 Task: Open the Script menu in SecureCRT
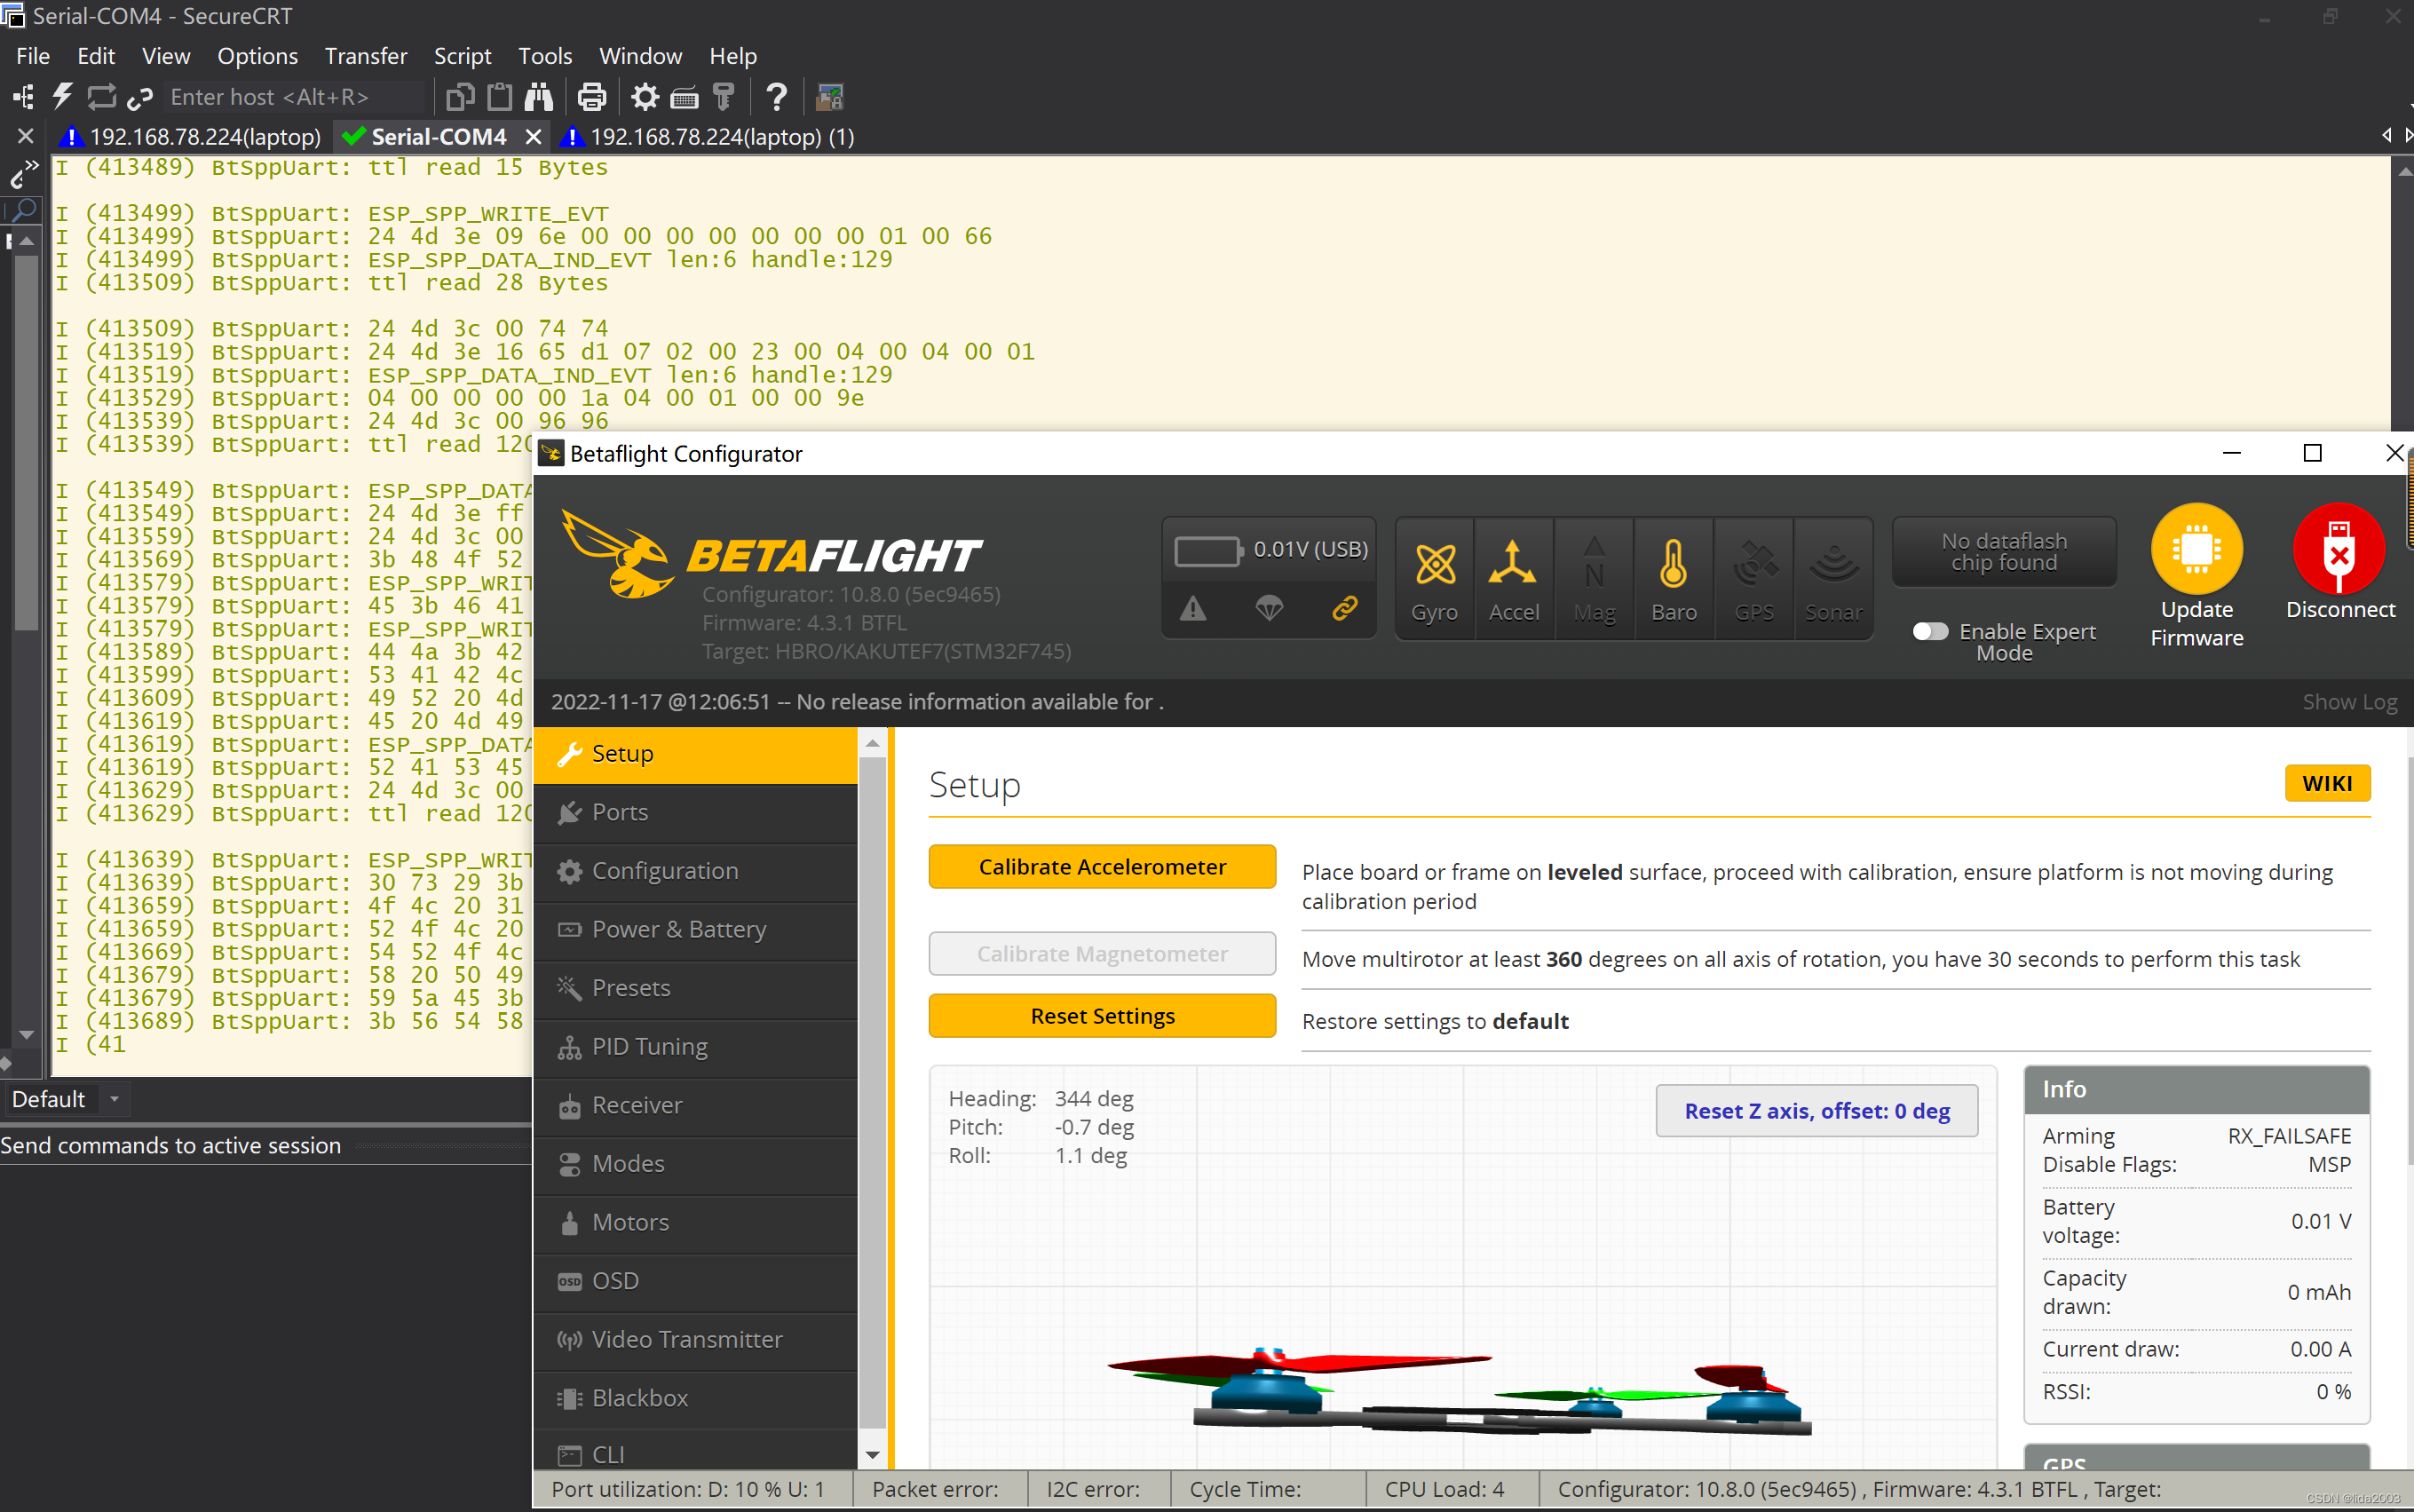coord(462,56)
